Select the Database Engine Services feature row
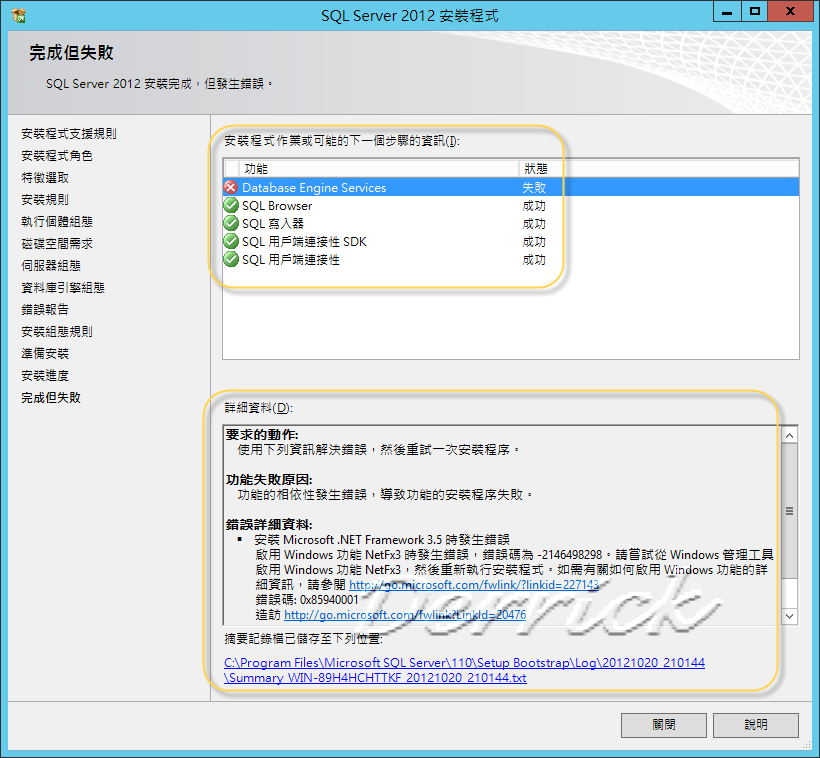 pos(320,186)
